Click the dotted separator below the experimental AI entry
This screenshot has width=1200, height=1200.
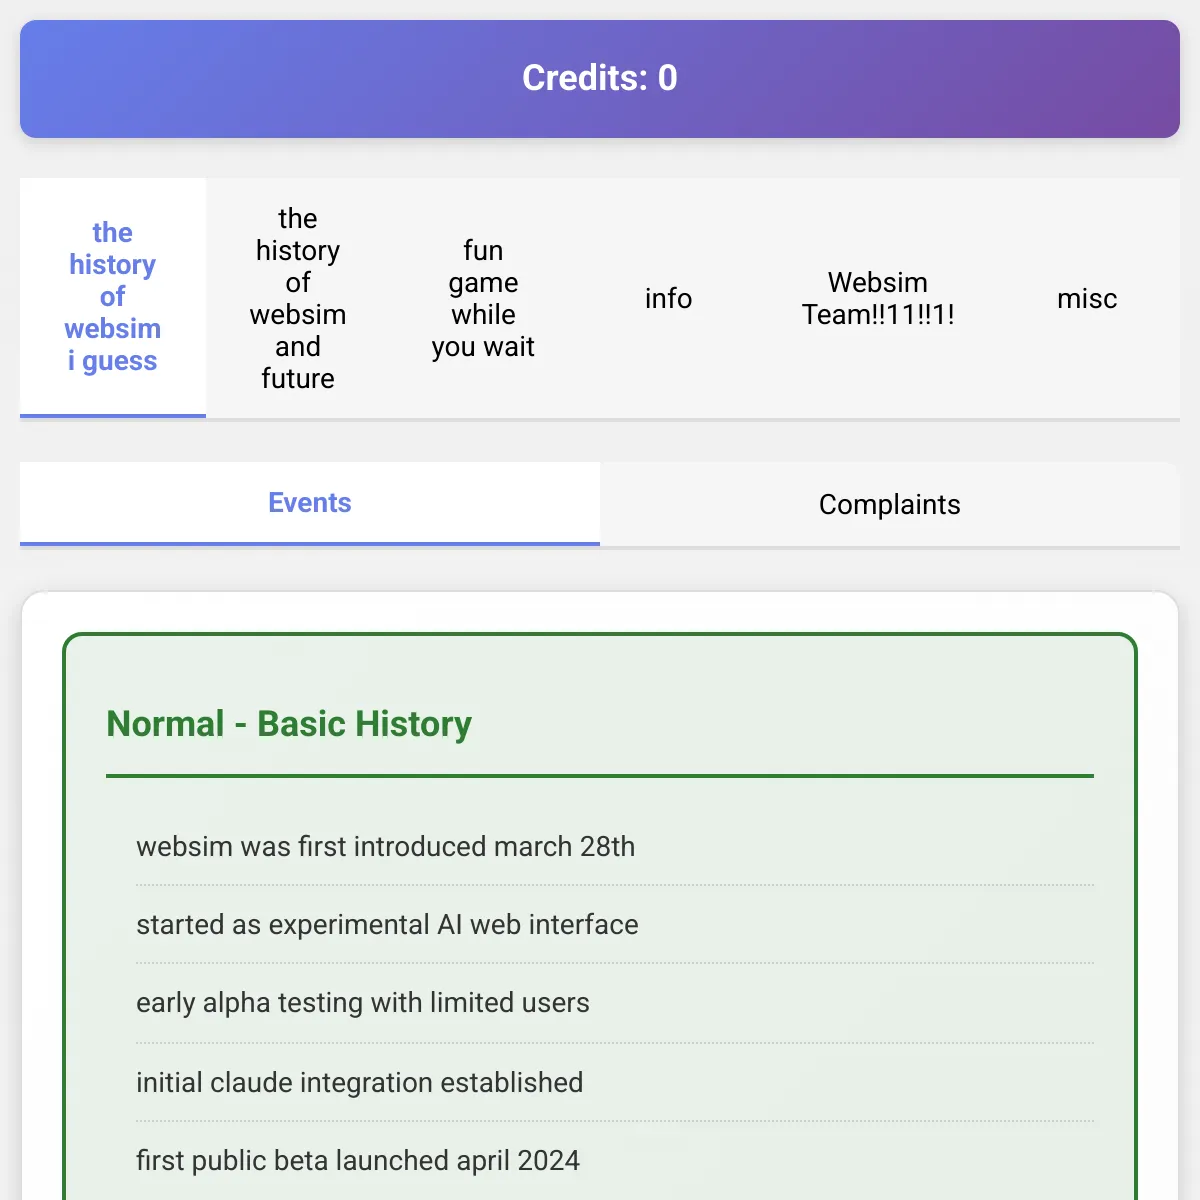(615, 963)
